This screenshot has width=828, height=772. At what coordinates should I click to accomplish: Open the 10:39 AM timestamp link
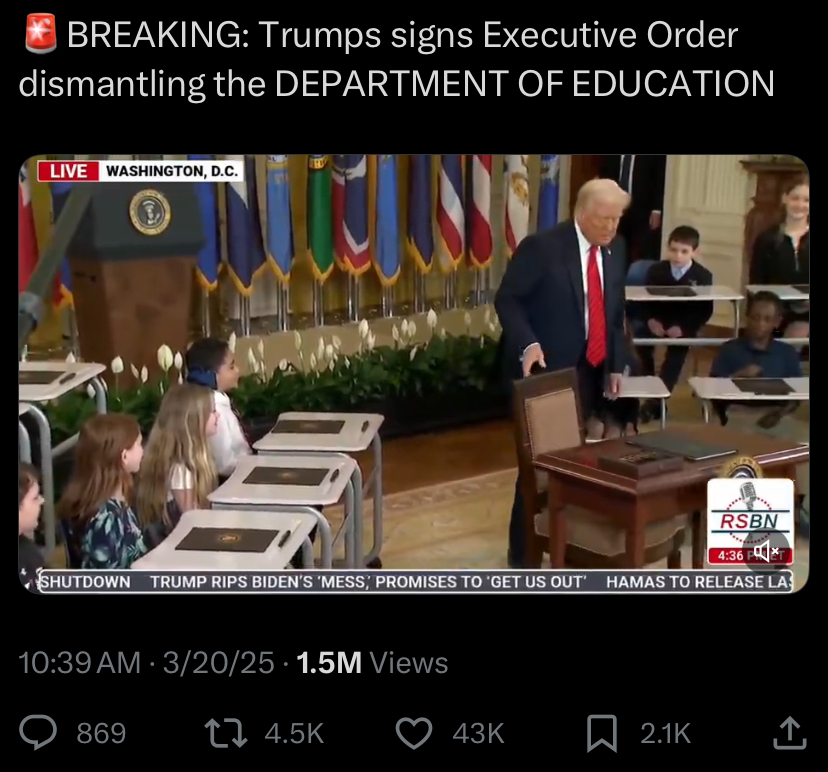80,663
